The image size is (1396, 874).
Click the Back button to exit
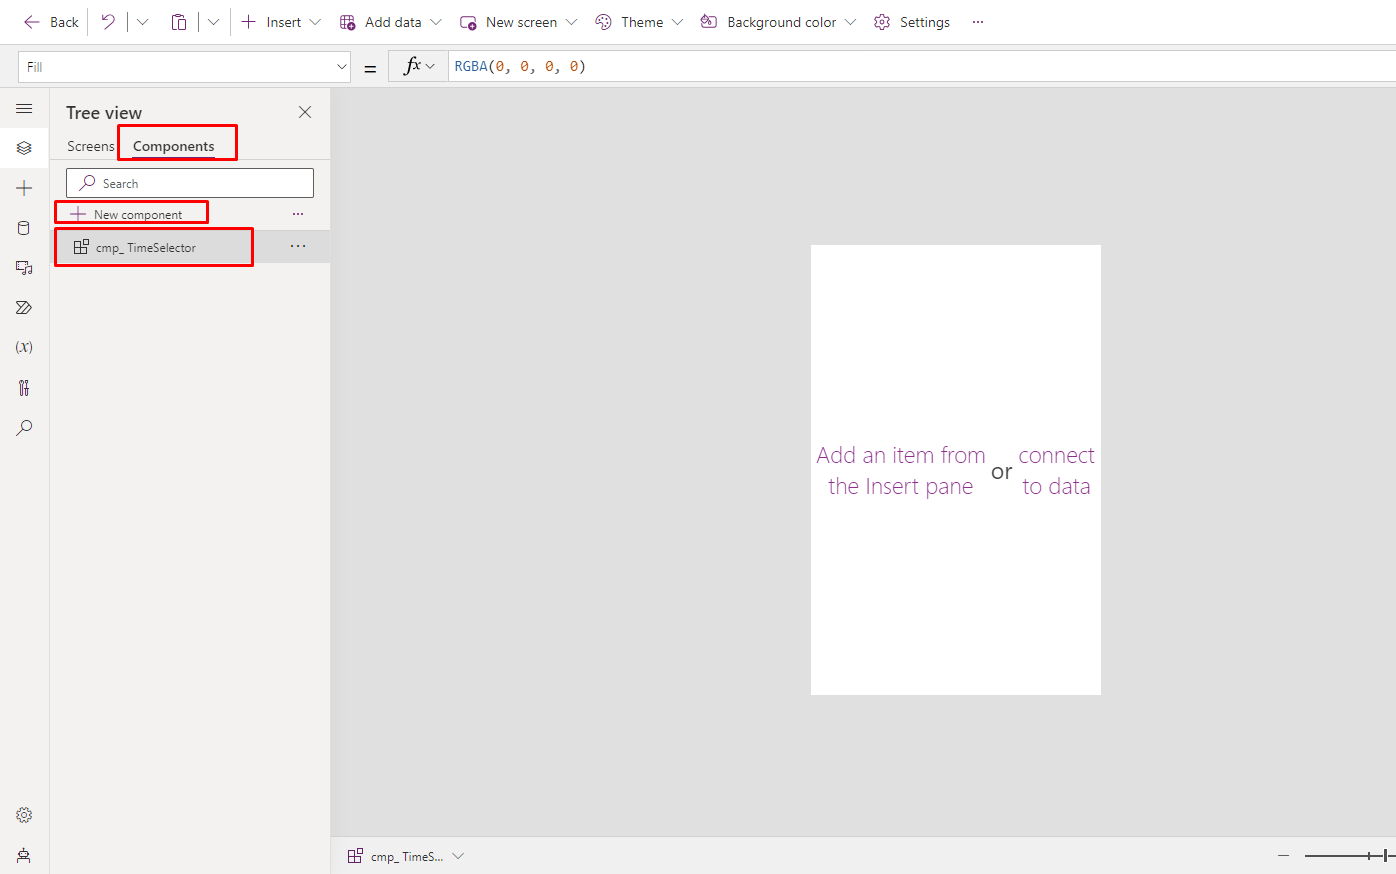(x=50, y=21)
